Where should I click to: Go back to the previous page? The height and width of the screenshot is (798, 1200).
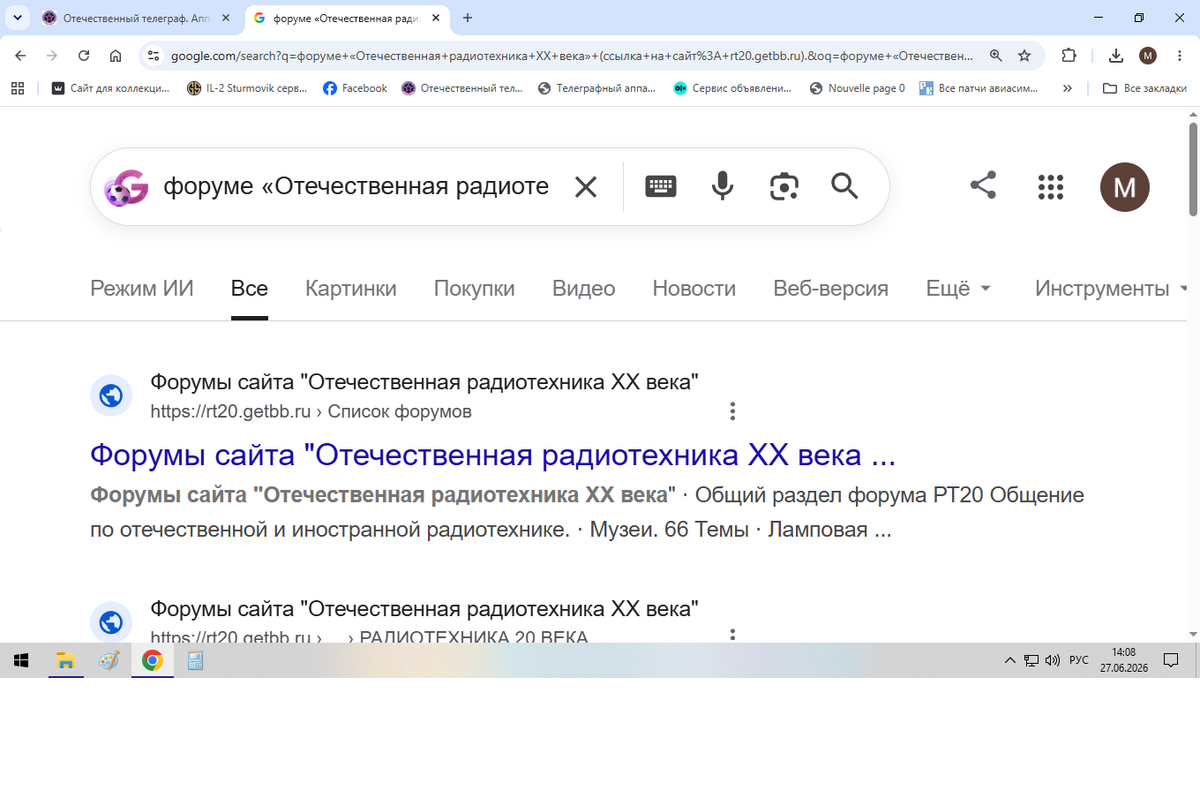click(20, 56)
